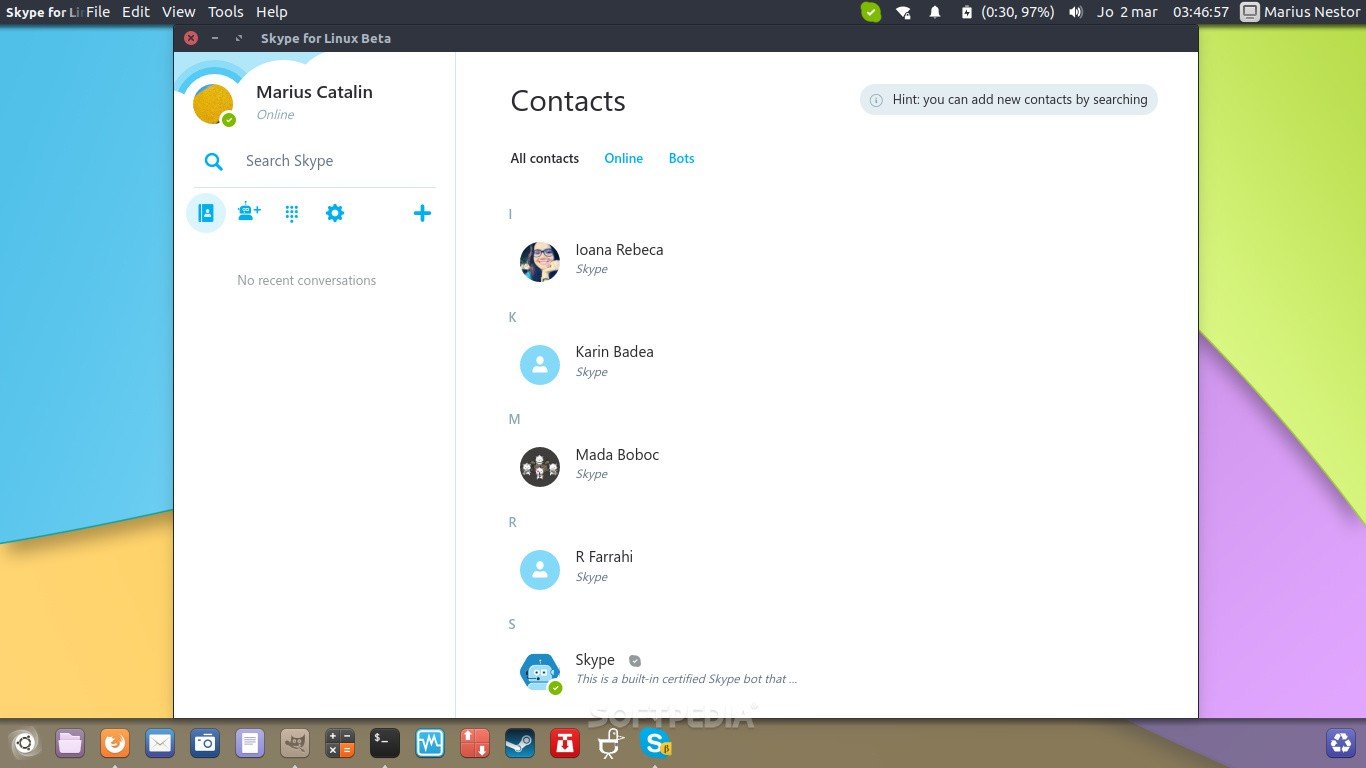This screenshot has height=768, width=1366.
Task: Click Karin Badea's default avatar
Action: tap(540, 365)
